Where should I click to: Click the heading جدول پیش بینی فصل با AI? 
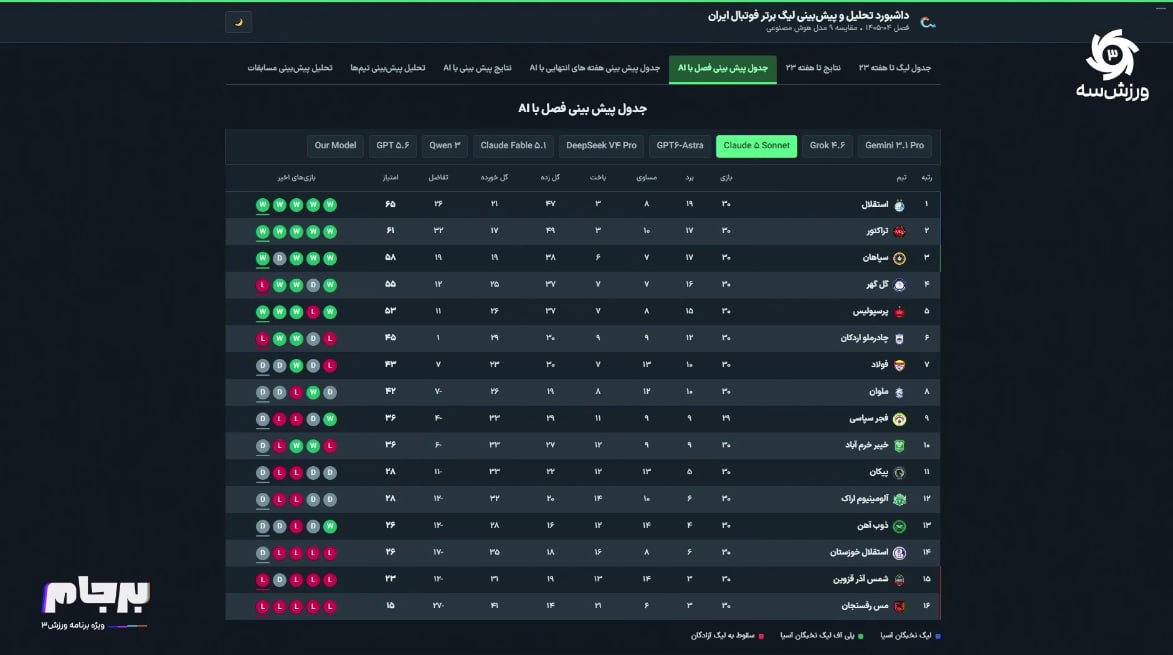582,109
